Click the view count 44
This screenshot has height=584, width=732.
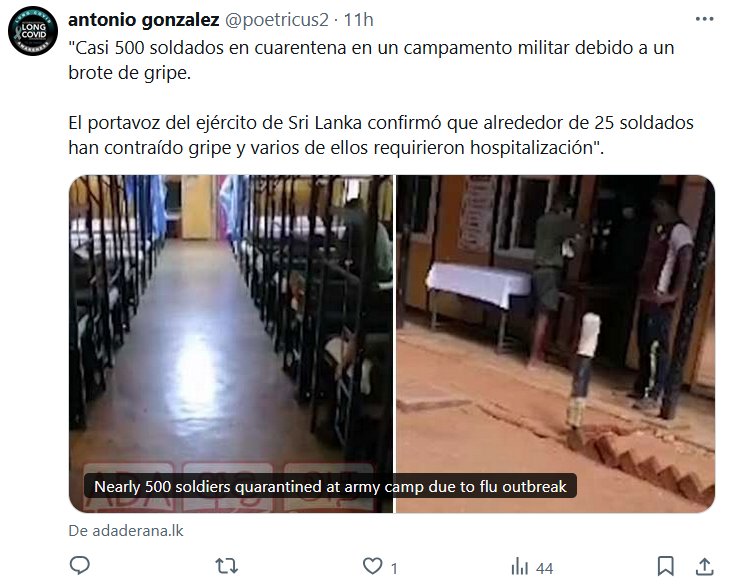(544, 568)
